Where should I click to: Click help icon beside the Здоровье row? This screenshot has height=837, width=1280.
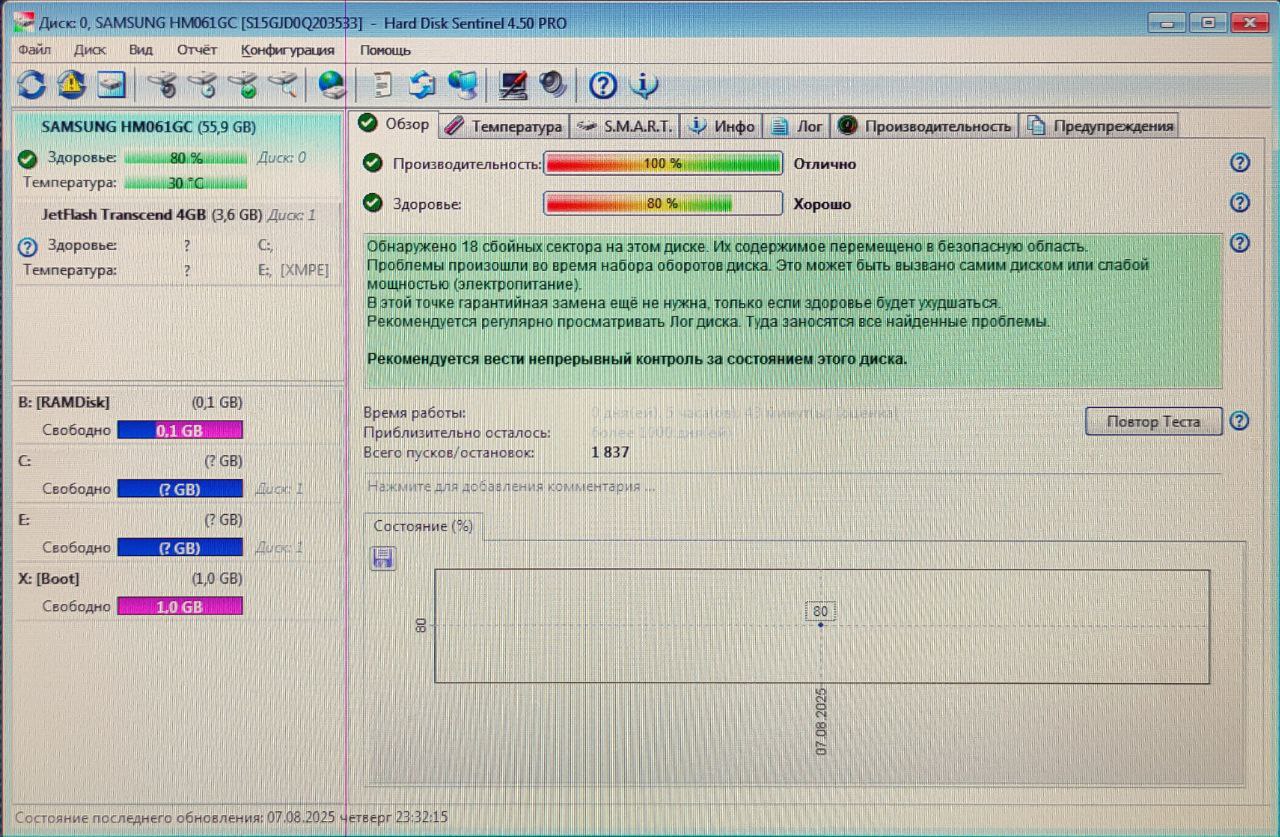pyautogui.click(x=1240, y=203)
